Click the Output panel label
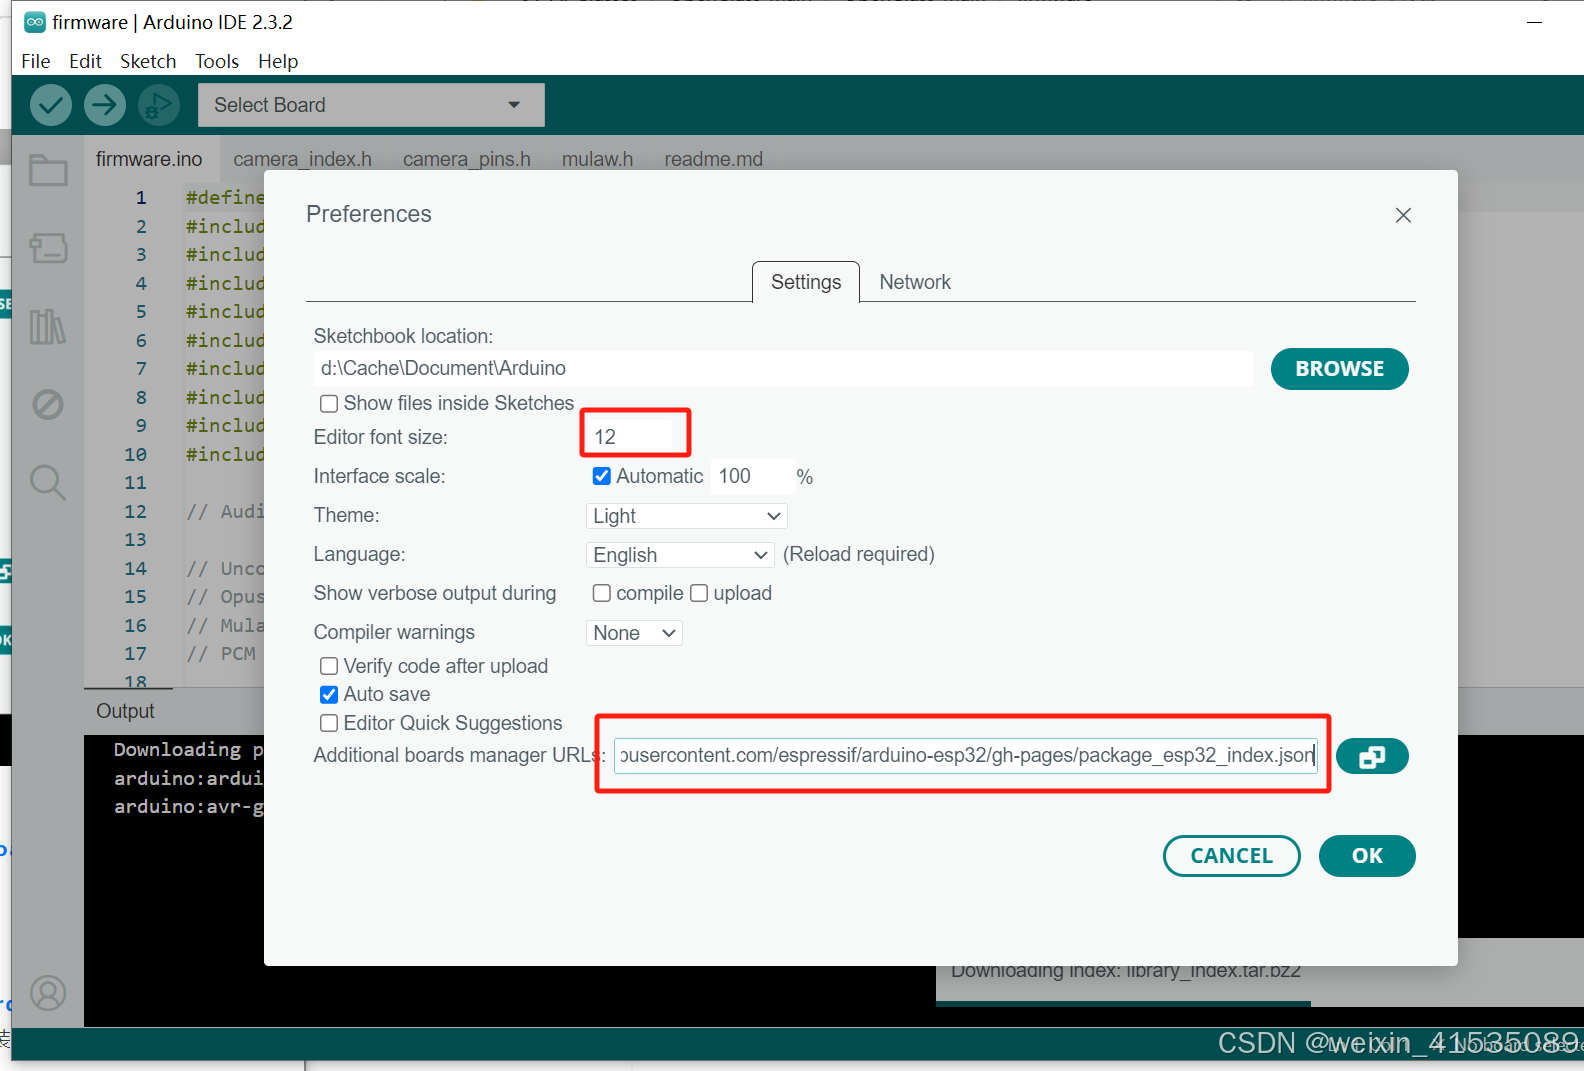1584x1071 pixels. pyautogui.click(x=125, y=711)
